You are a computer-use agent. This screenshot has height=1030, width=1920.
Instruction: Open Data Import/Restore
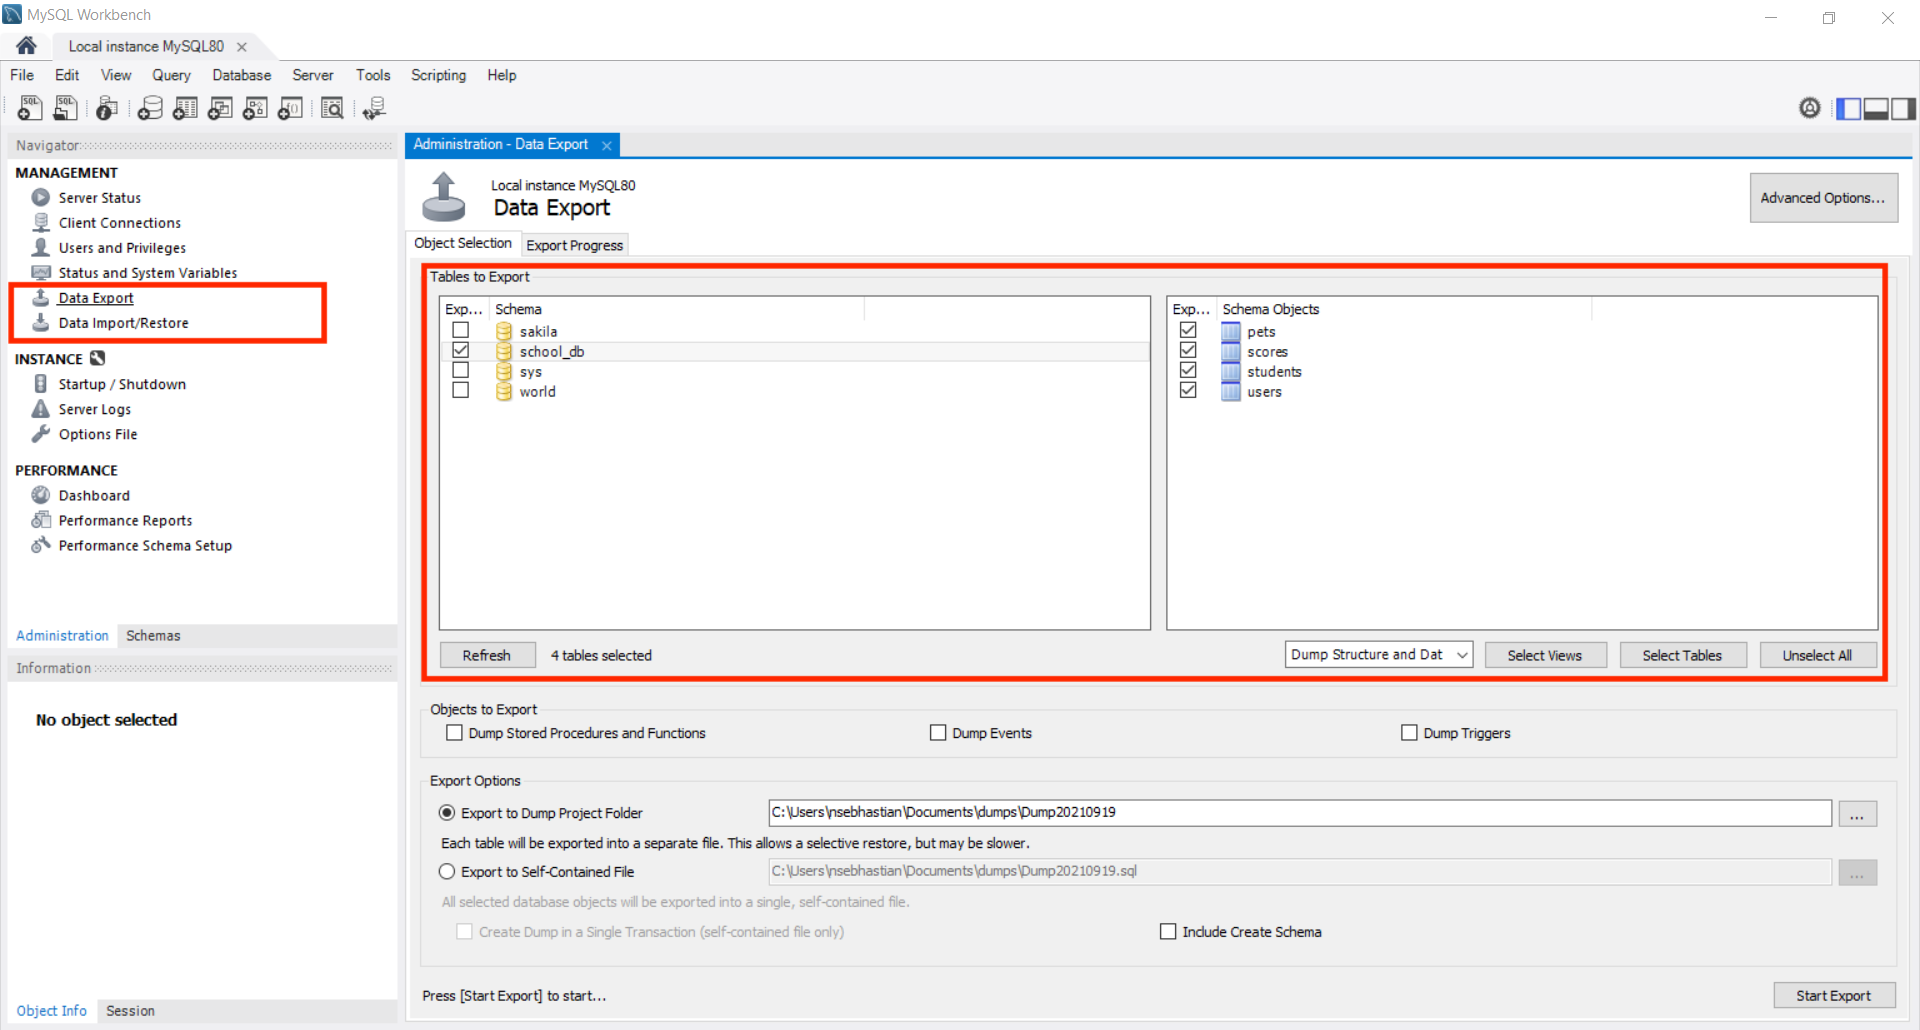coord(123,323)
